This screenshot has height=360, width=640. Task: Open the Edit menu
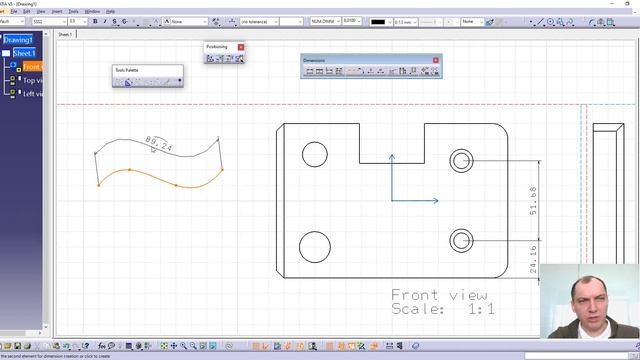[x=27, y=11]
